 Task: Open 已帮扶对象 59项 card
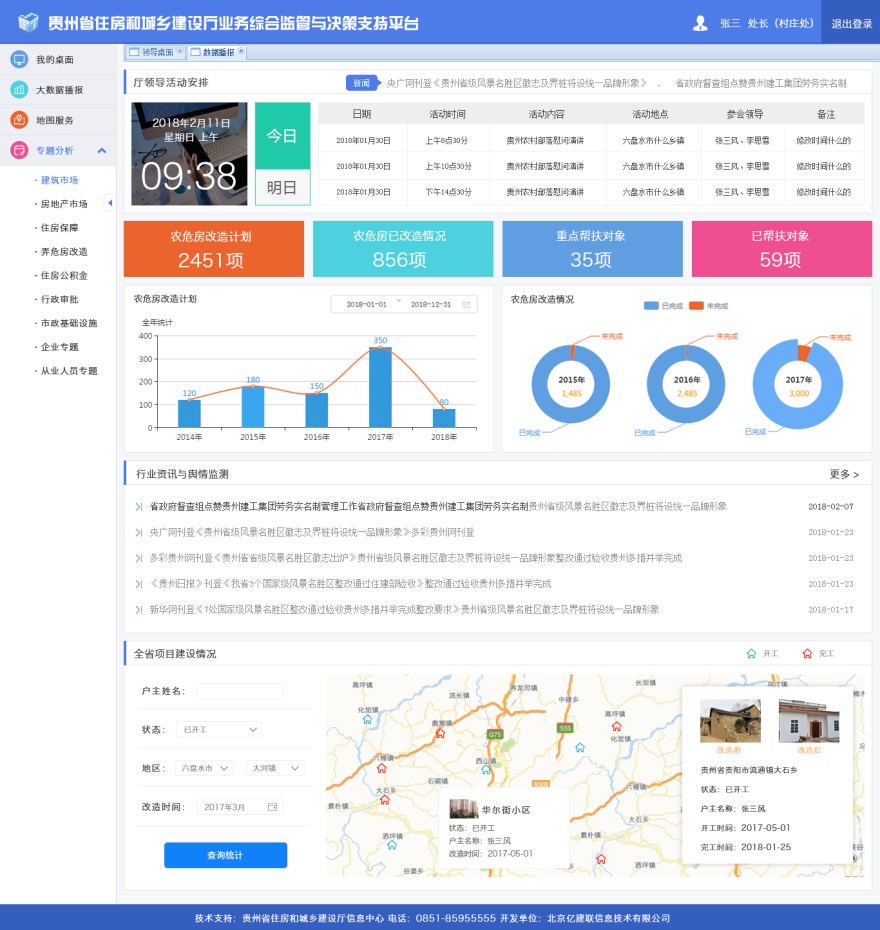[x=782, y=249]
